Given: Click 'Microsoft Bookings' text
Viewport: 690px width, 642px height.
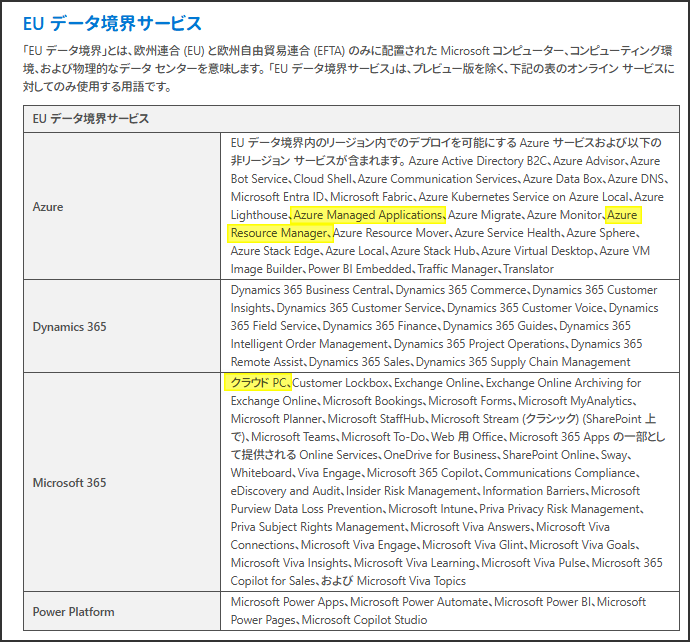Looking at the screenshot, I should (x=372, y=401).
